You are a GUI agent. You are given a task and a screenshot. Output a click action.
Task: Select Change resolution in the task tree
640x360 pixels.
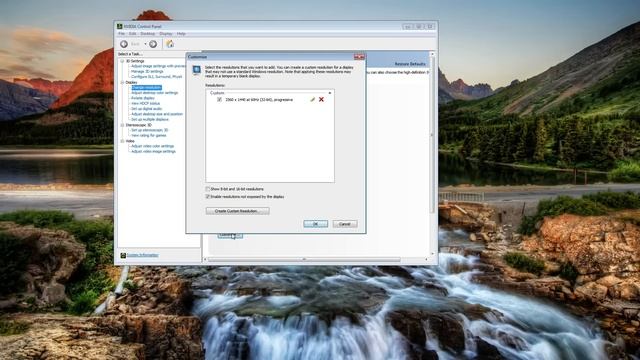click(x=147, y=87)
